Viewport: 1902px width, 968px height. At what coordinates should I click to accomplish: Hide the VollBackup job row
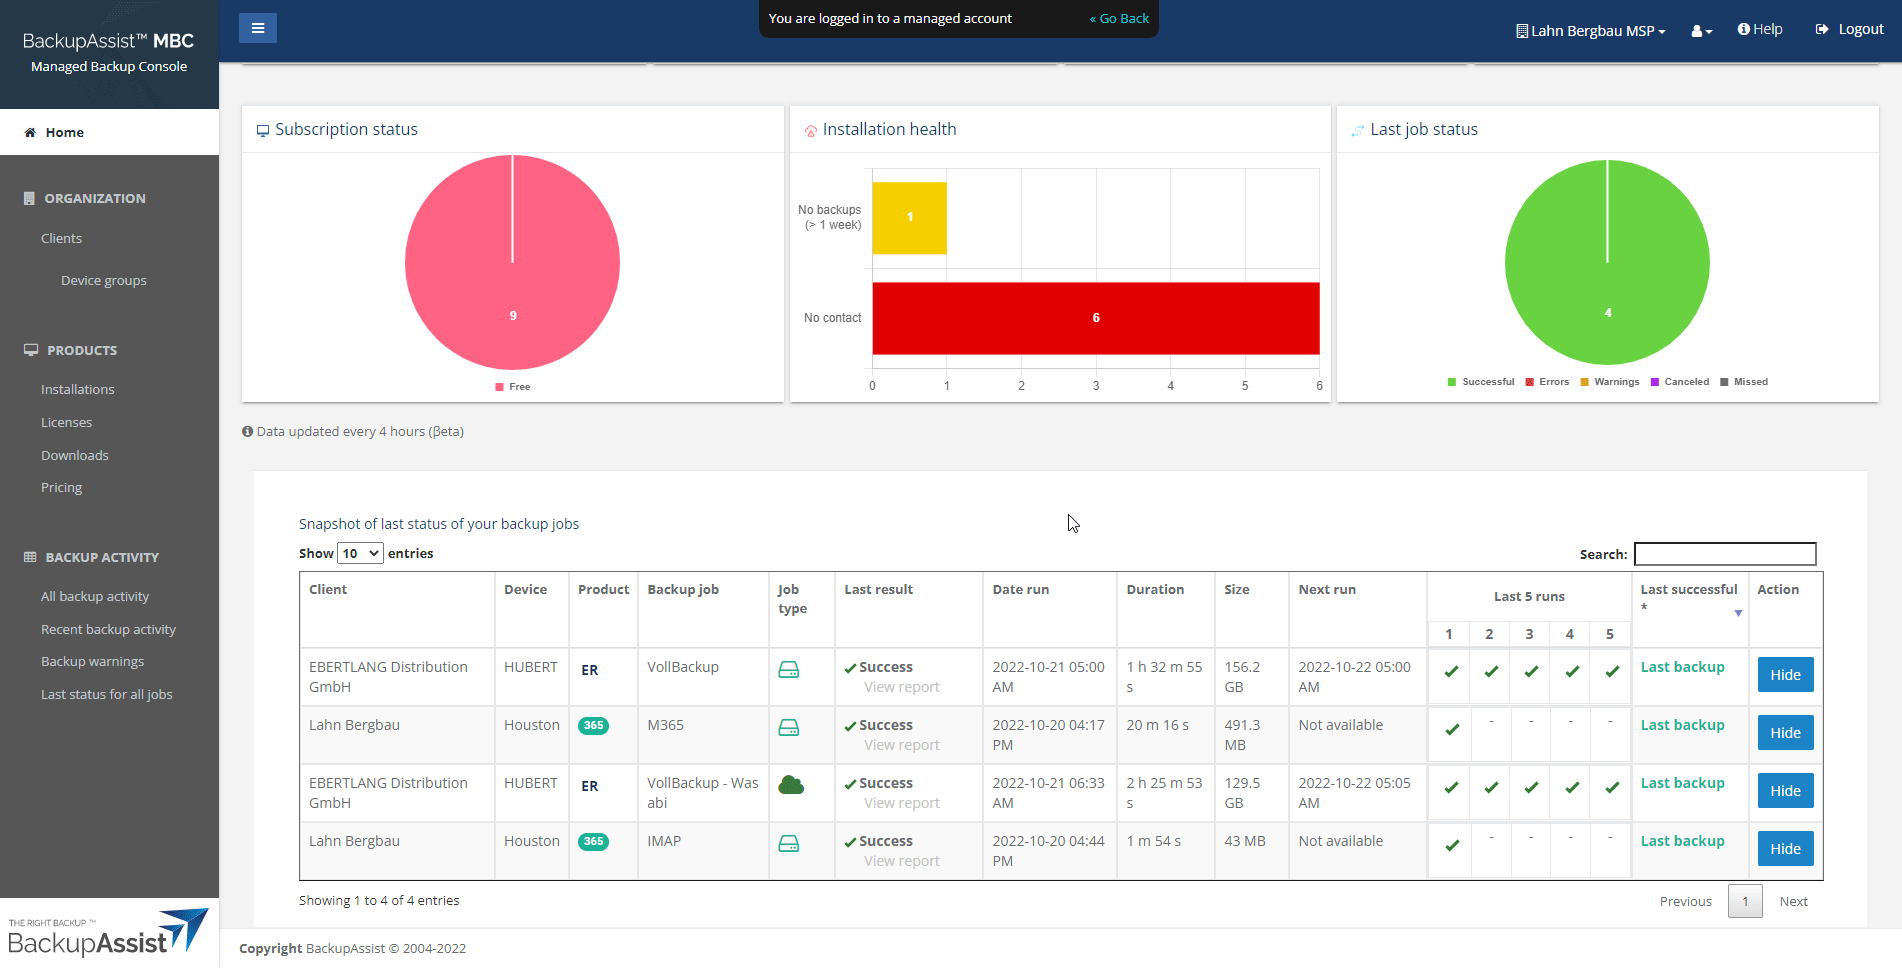(1785, 675)
